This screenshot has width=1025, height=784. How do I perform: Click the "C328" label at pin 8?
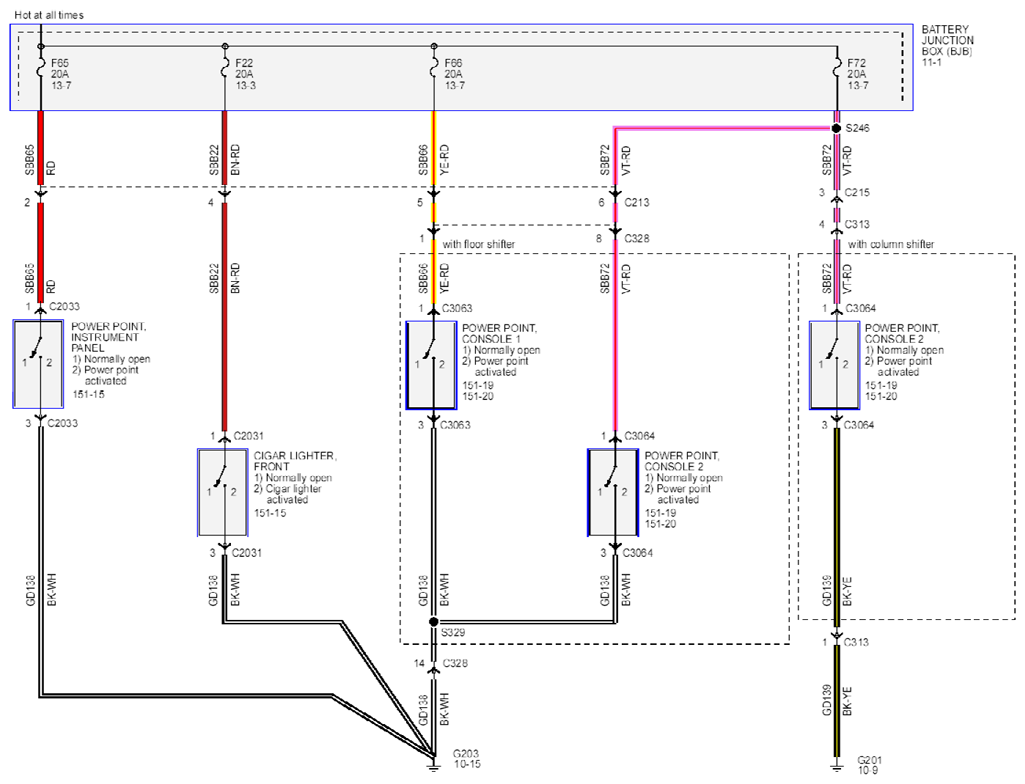[x=637, y=239]
